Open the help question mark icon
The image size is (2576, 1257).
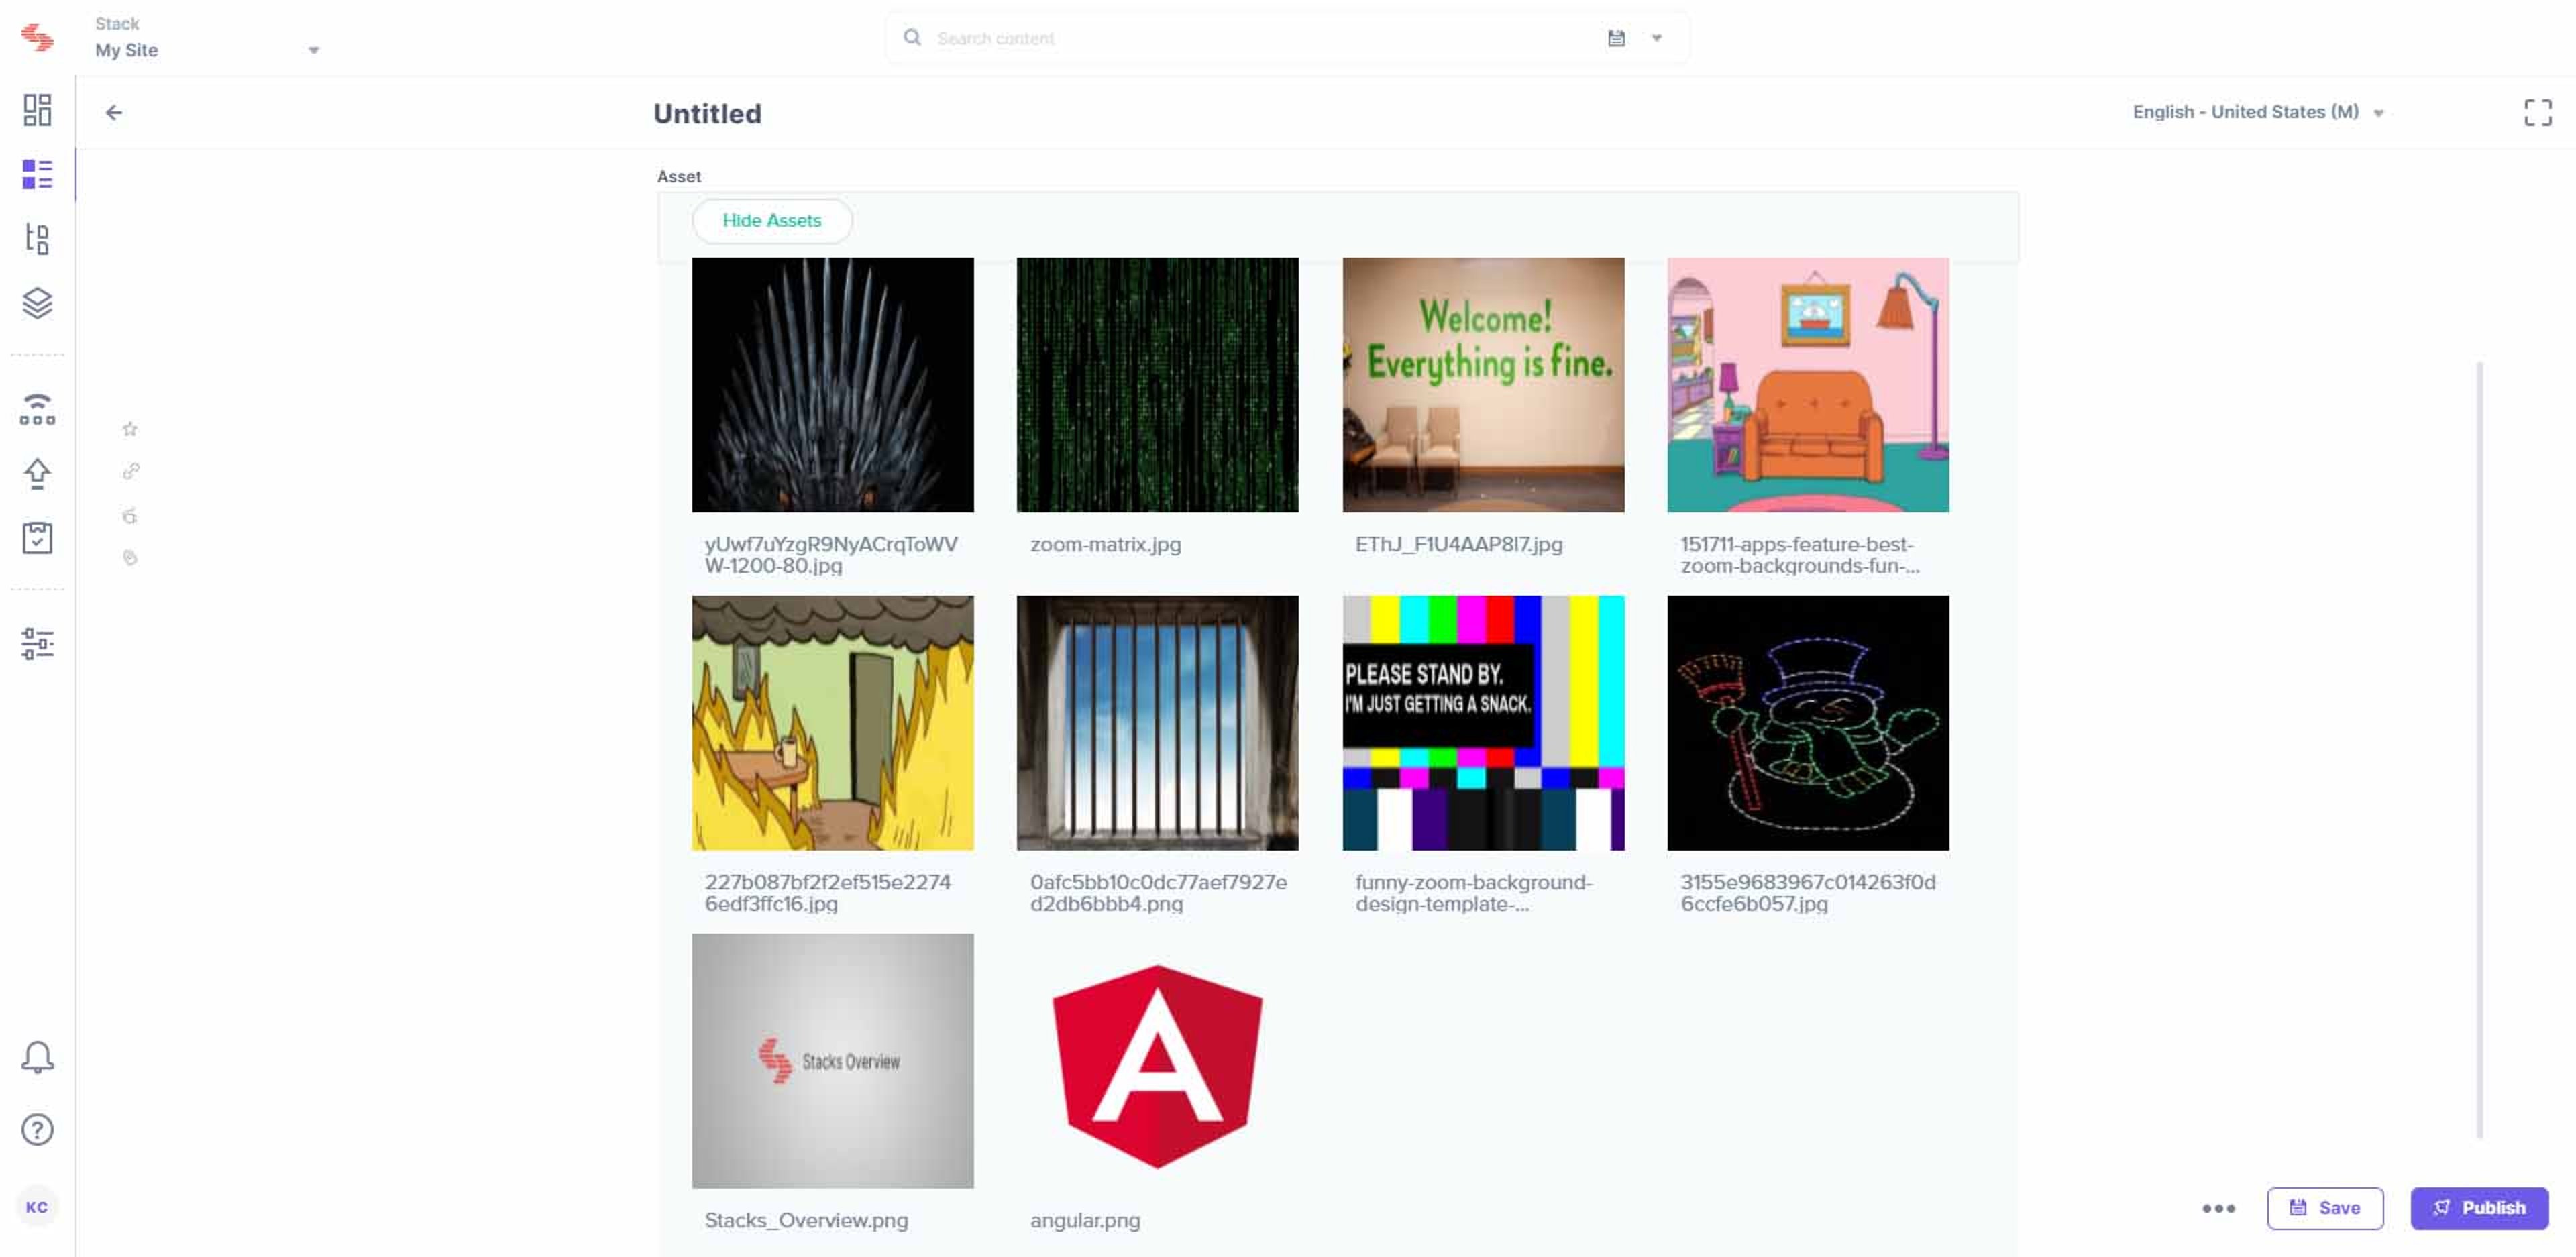(x=37, y=1130)
